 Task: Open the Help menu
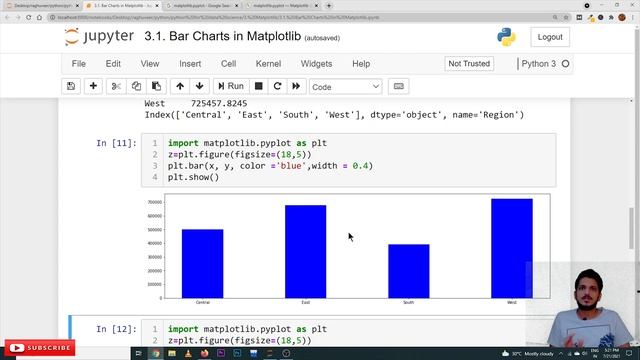[x=361, y=64]
